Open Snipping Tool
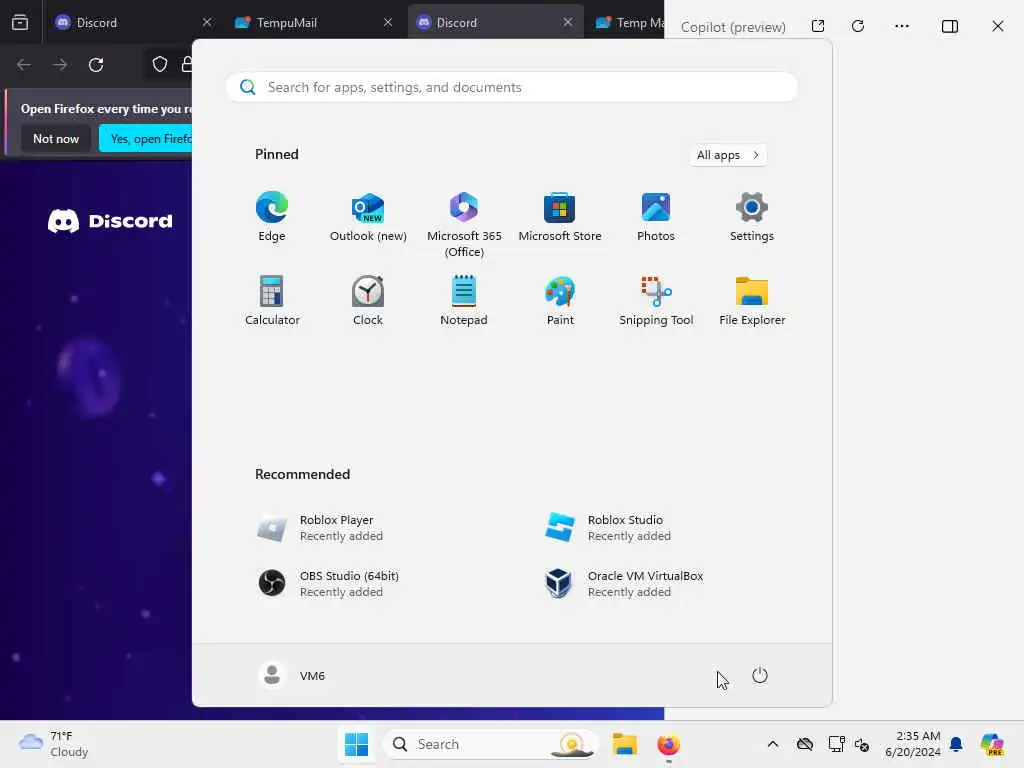Image resolution: width=1024 pixels, height=768 pixels. point(656,300)
